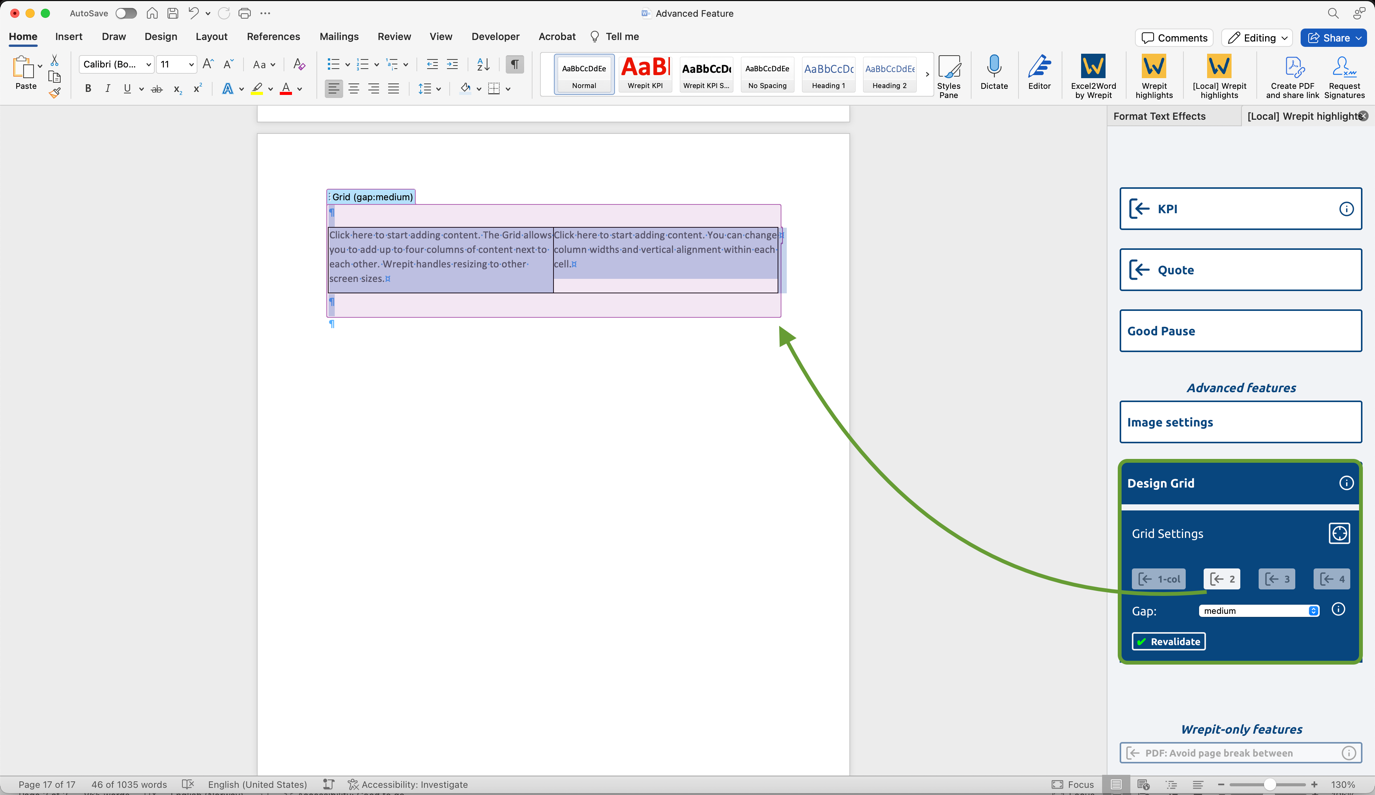Image resolution: width=1375 pixels, height=795 pixels.
Task: Select the 1-col grid layout
Action: coord(1159,579)
